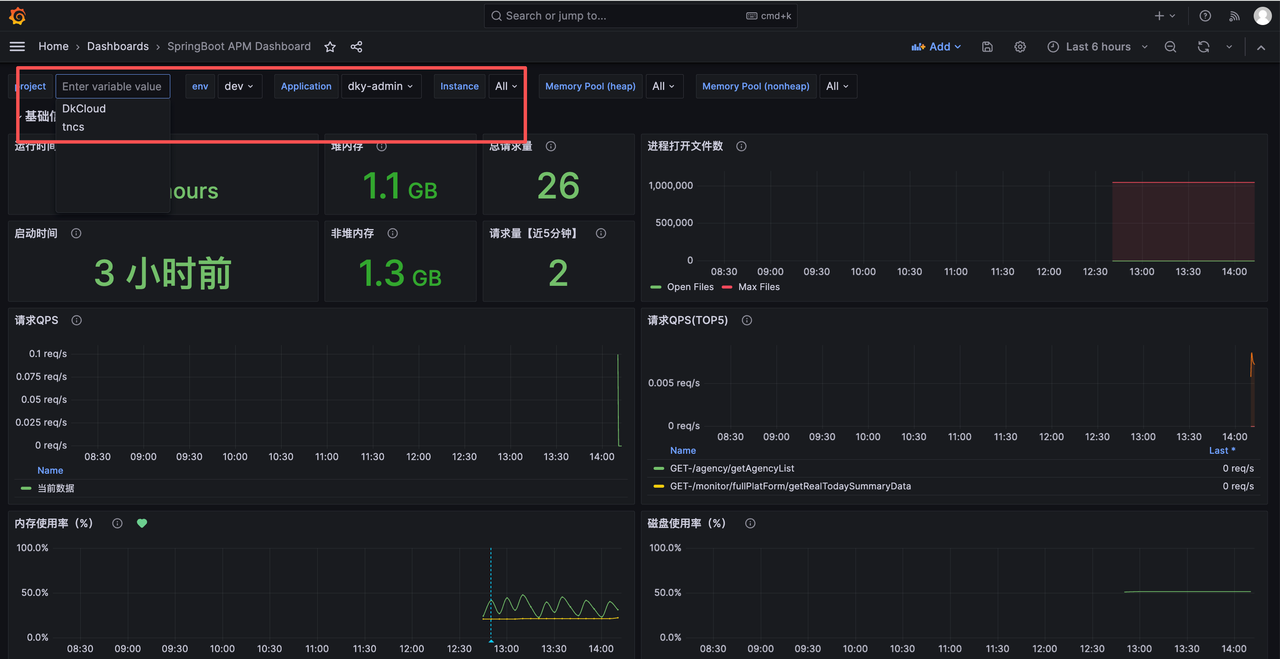The height and width of the screenshot is (659, 1280).
Task: Click the Add button in toolbar
Action: [935, 47]
